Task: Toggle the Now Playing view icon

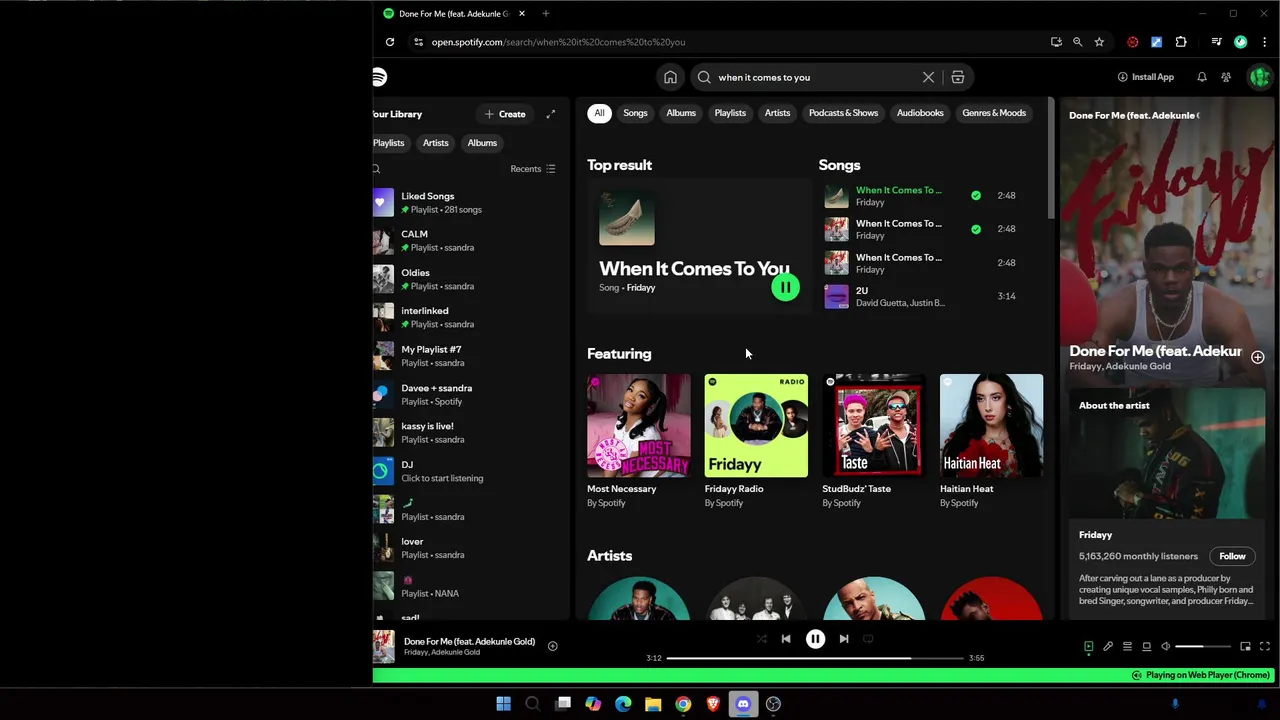Action: 1089,647
